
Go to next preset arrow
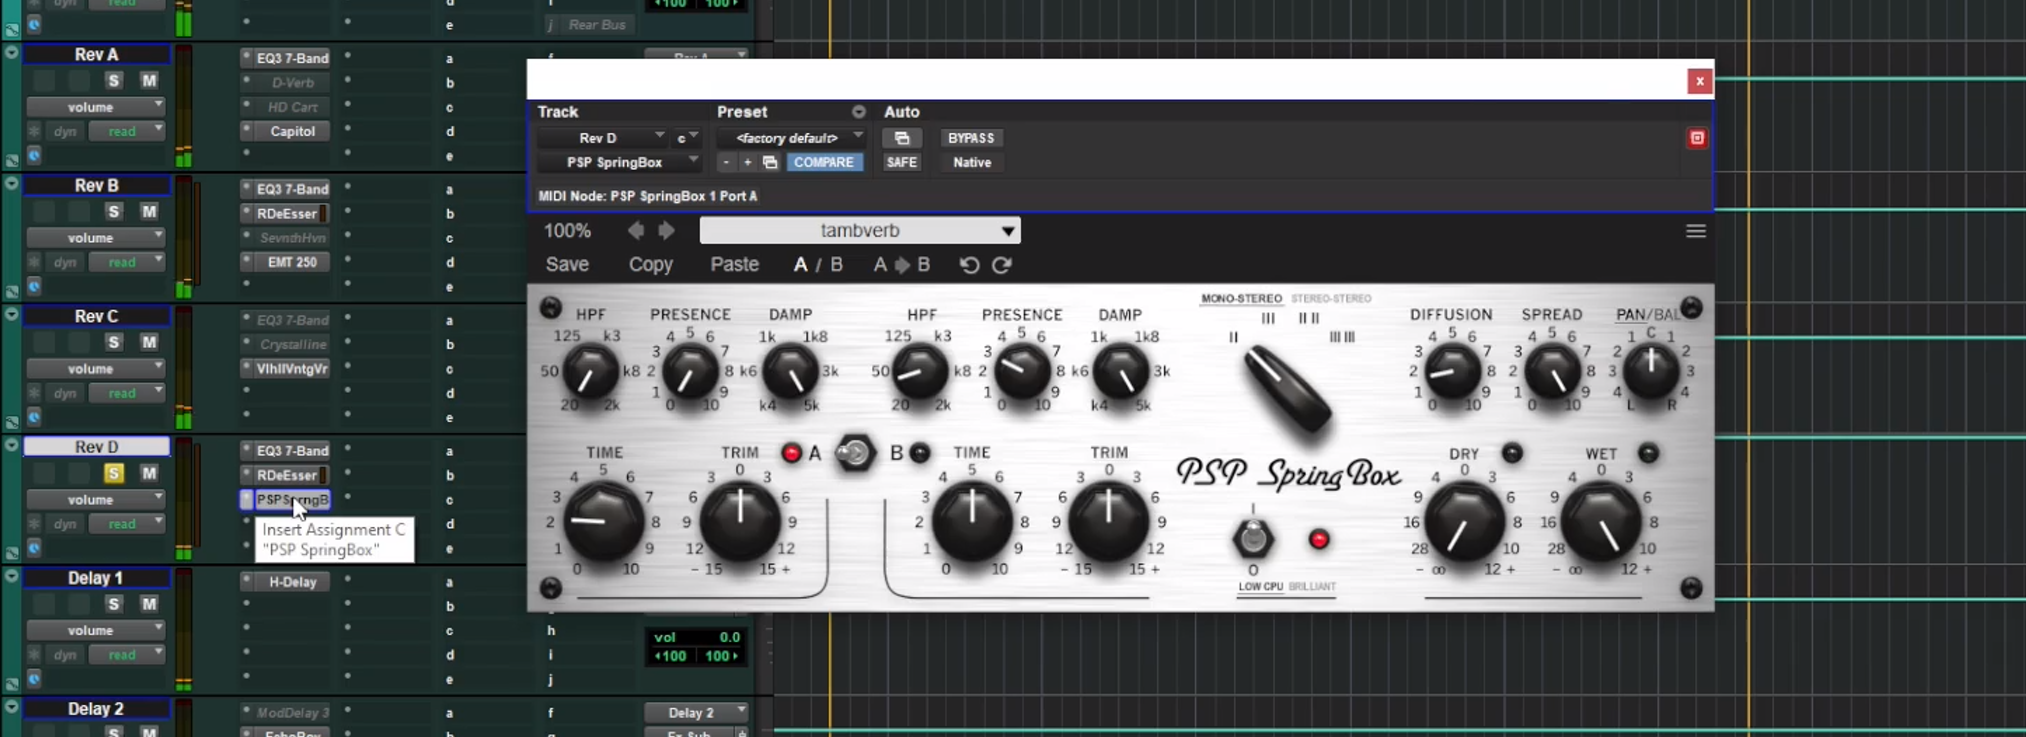click(666, 231)
